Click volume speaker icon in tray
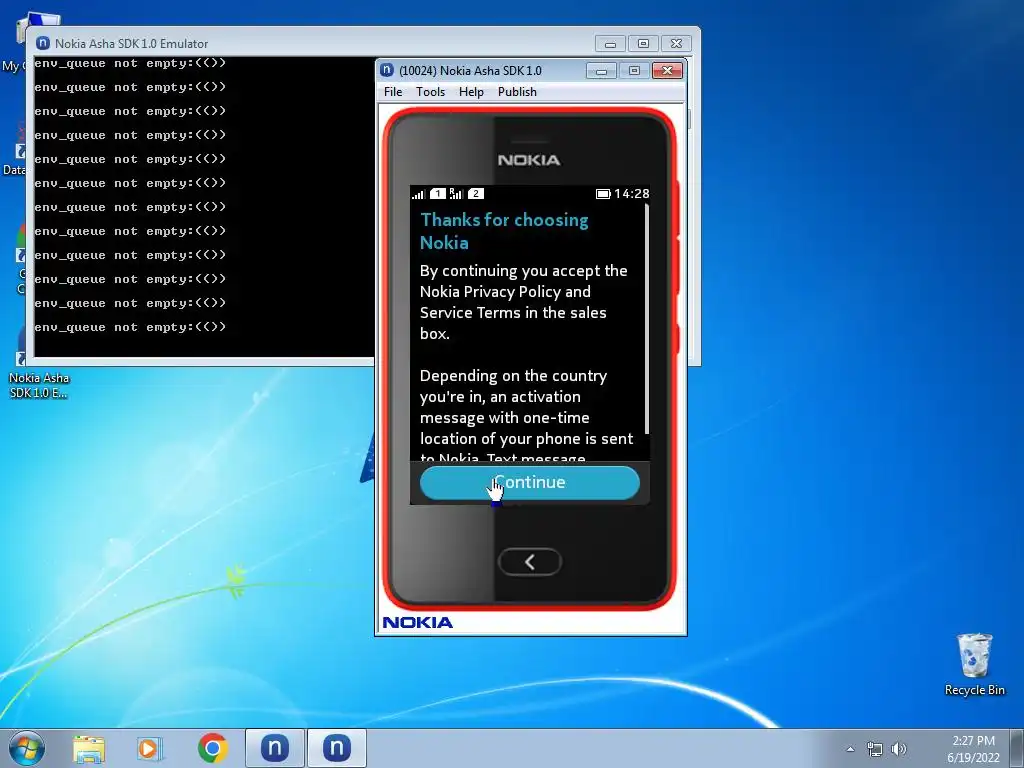 click(x=899, y=749)
